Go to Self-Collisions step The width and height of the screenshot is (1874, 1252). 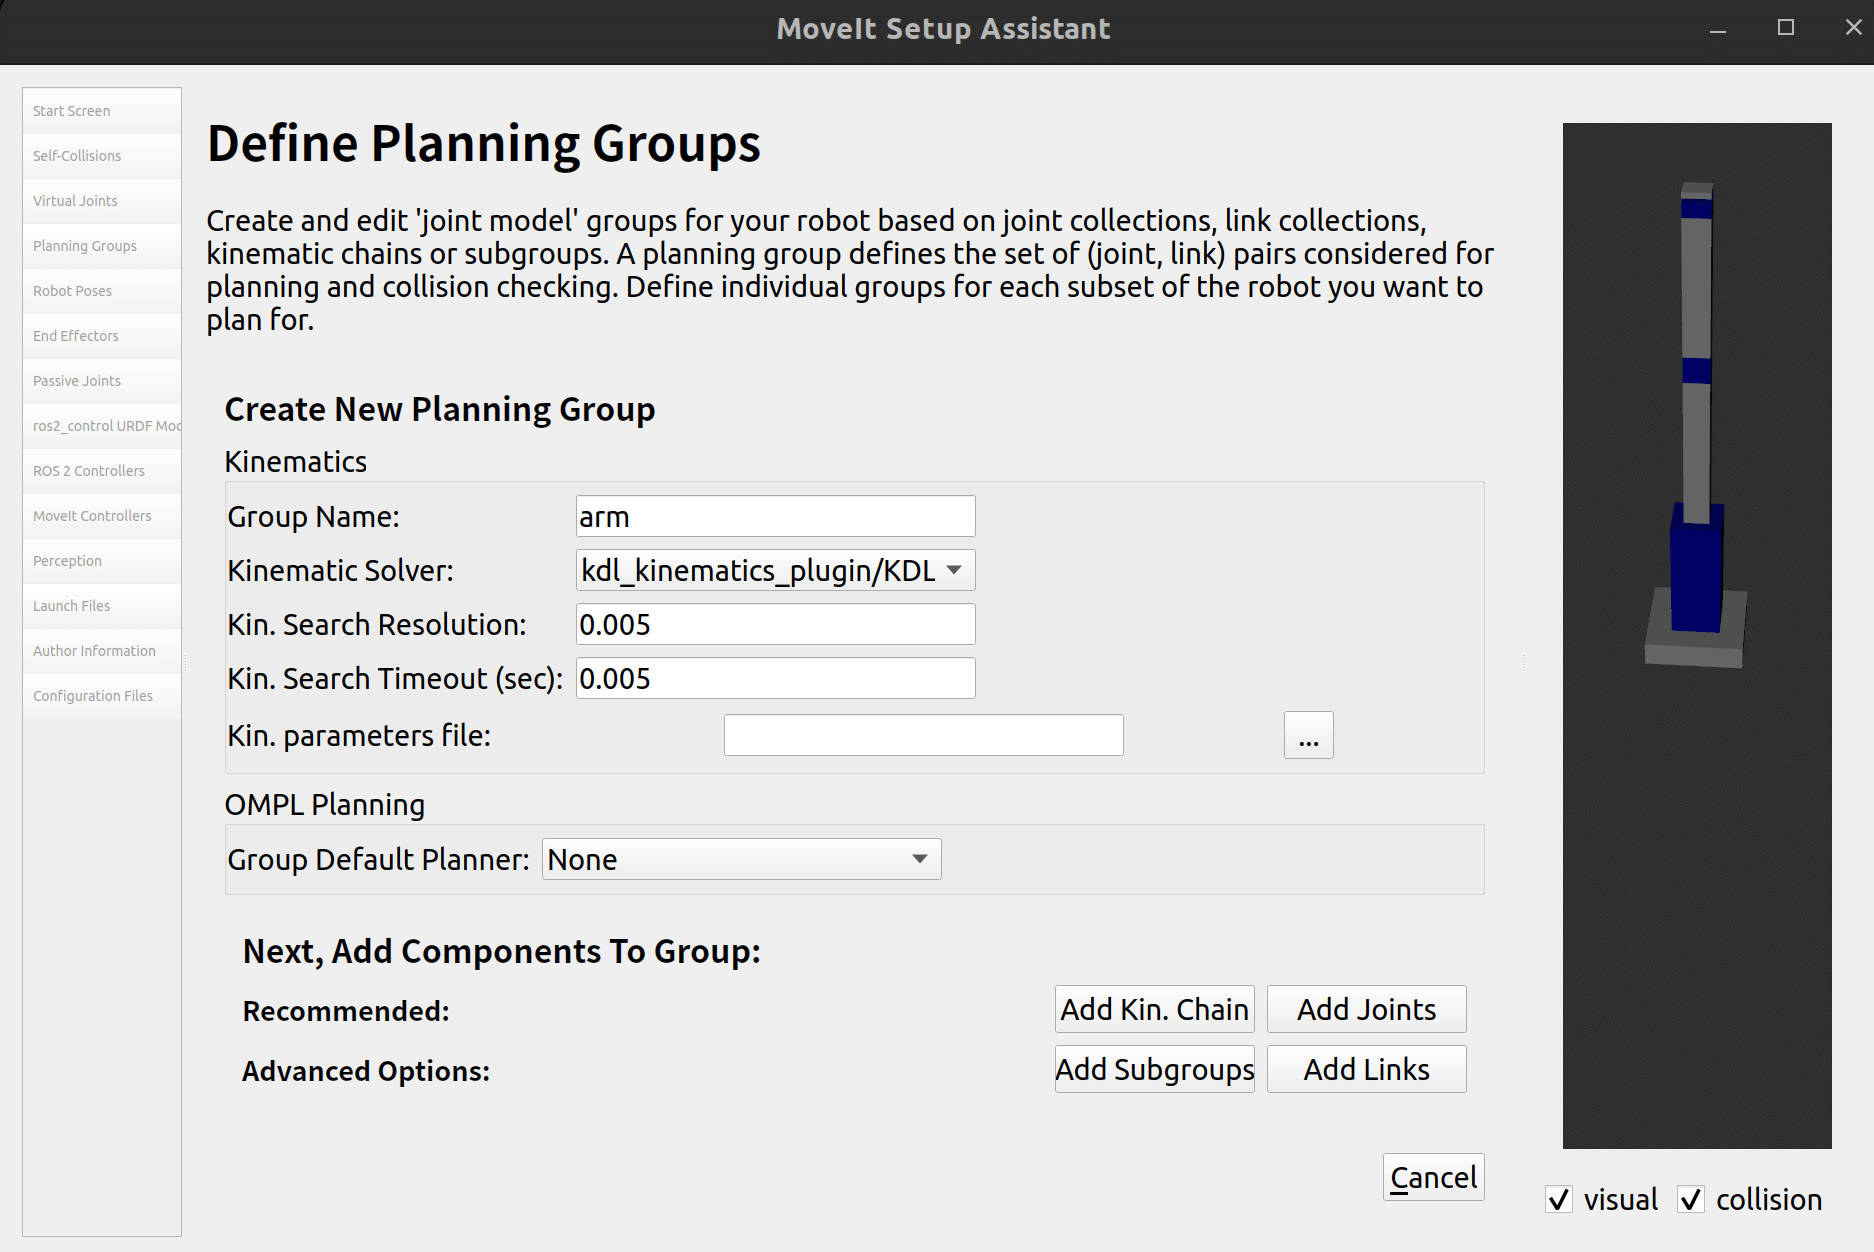coord(77,156)
